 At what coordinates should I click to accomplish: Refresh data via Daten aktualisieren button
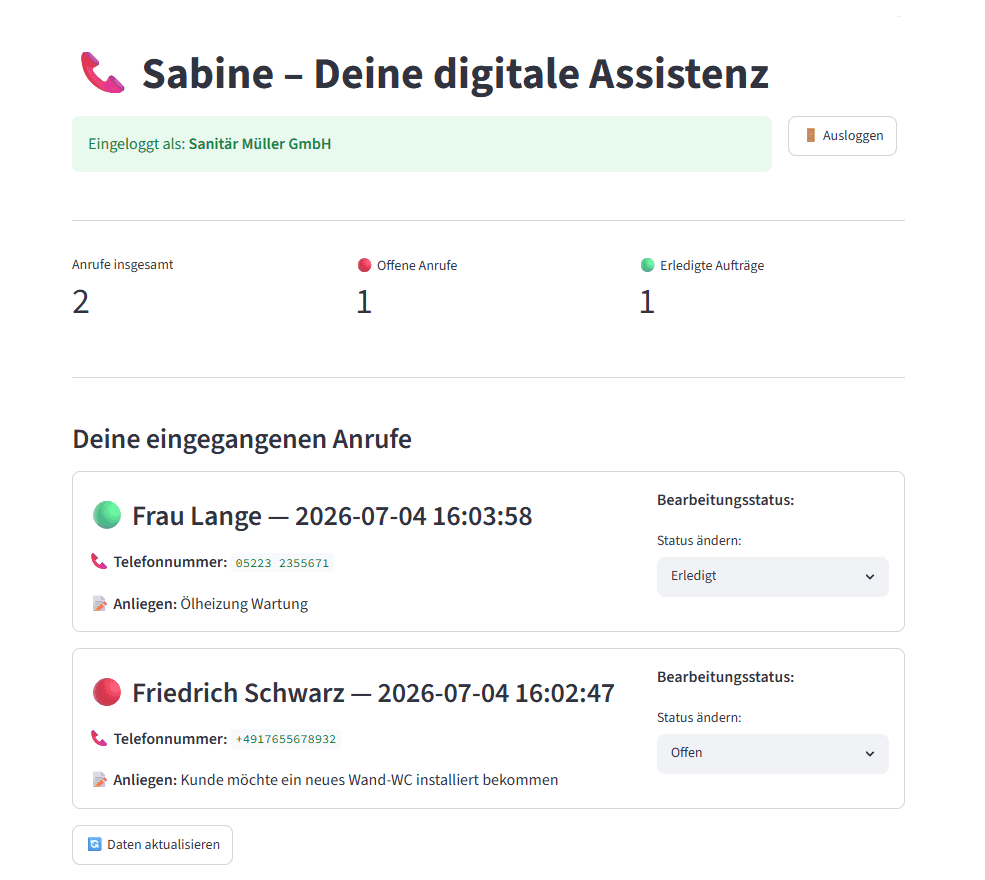pos(153,845)
